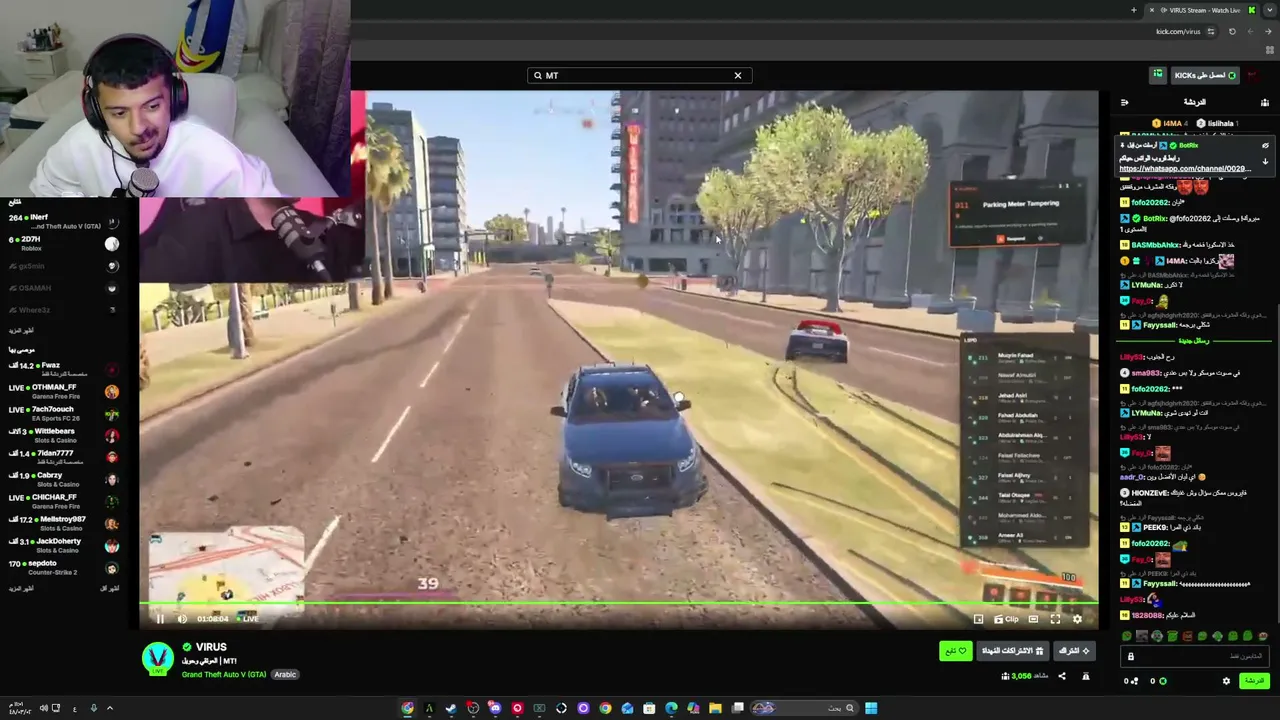Click the Get KICKs button

pos(1205,75)
